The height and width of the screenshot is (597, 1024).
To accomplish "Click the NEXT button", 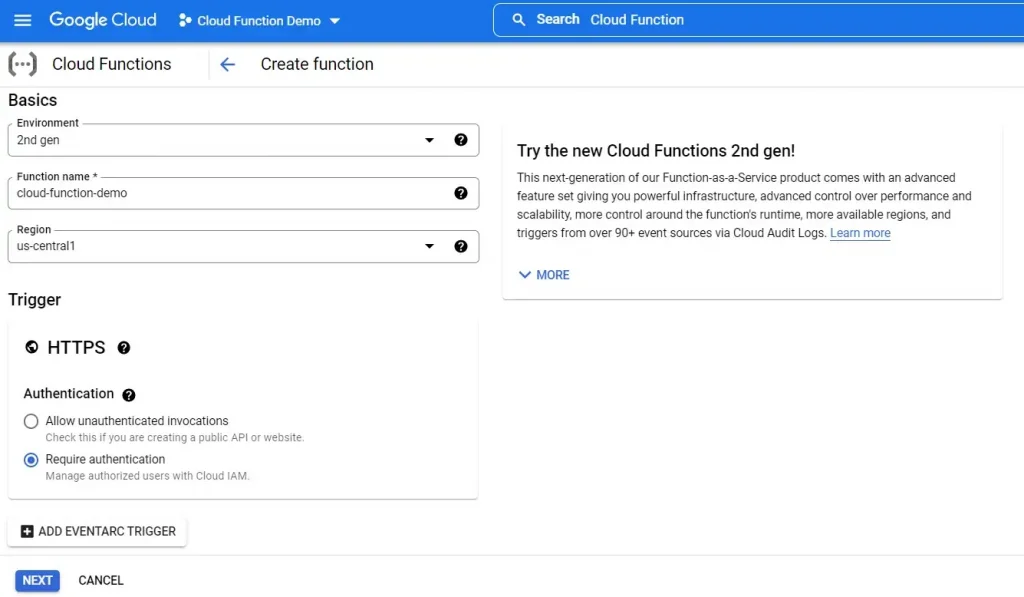I will click(37, 581).
